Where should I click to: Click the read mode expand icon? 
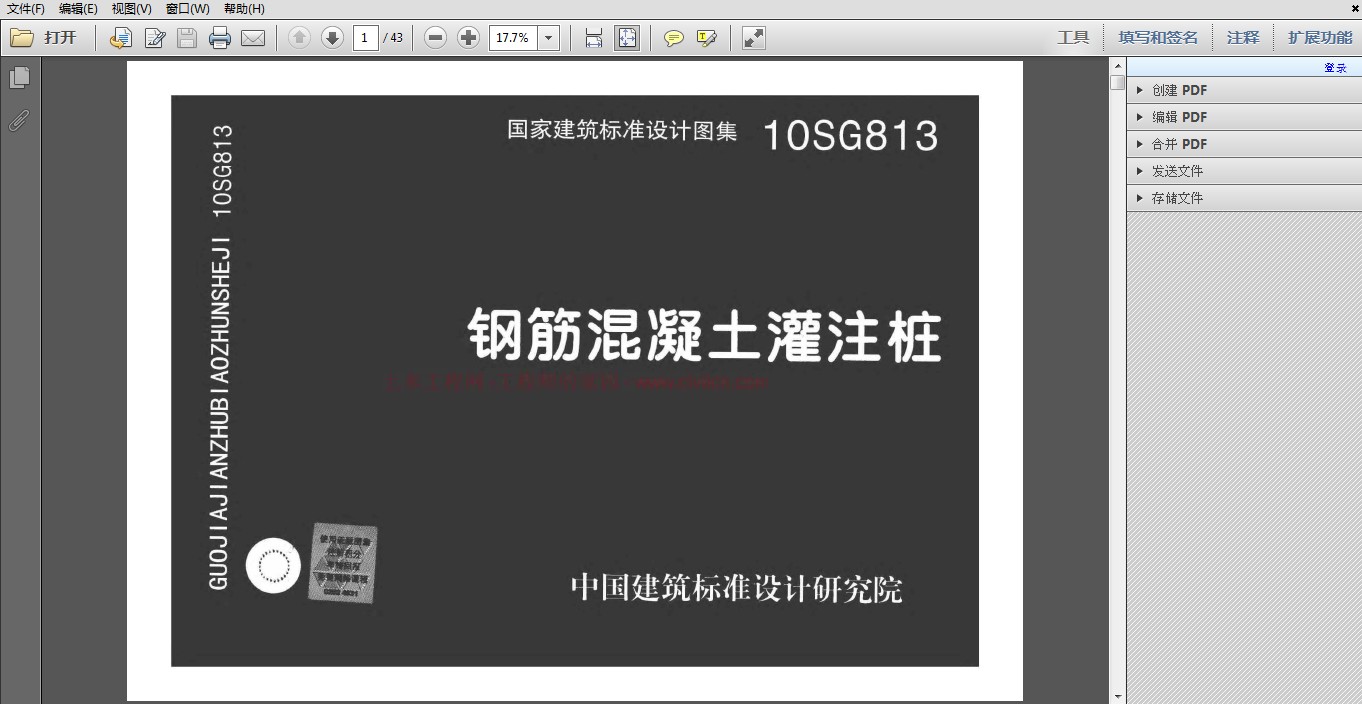tap(753, 38)
